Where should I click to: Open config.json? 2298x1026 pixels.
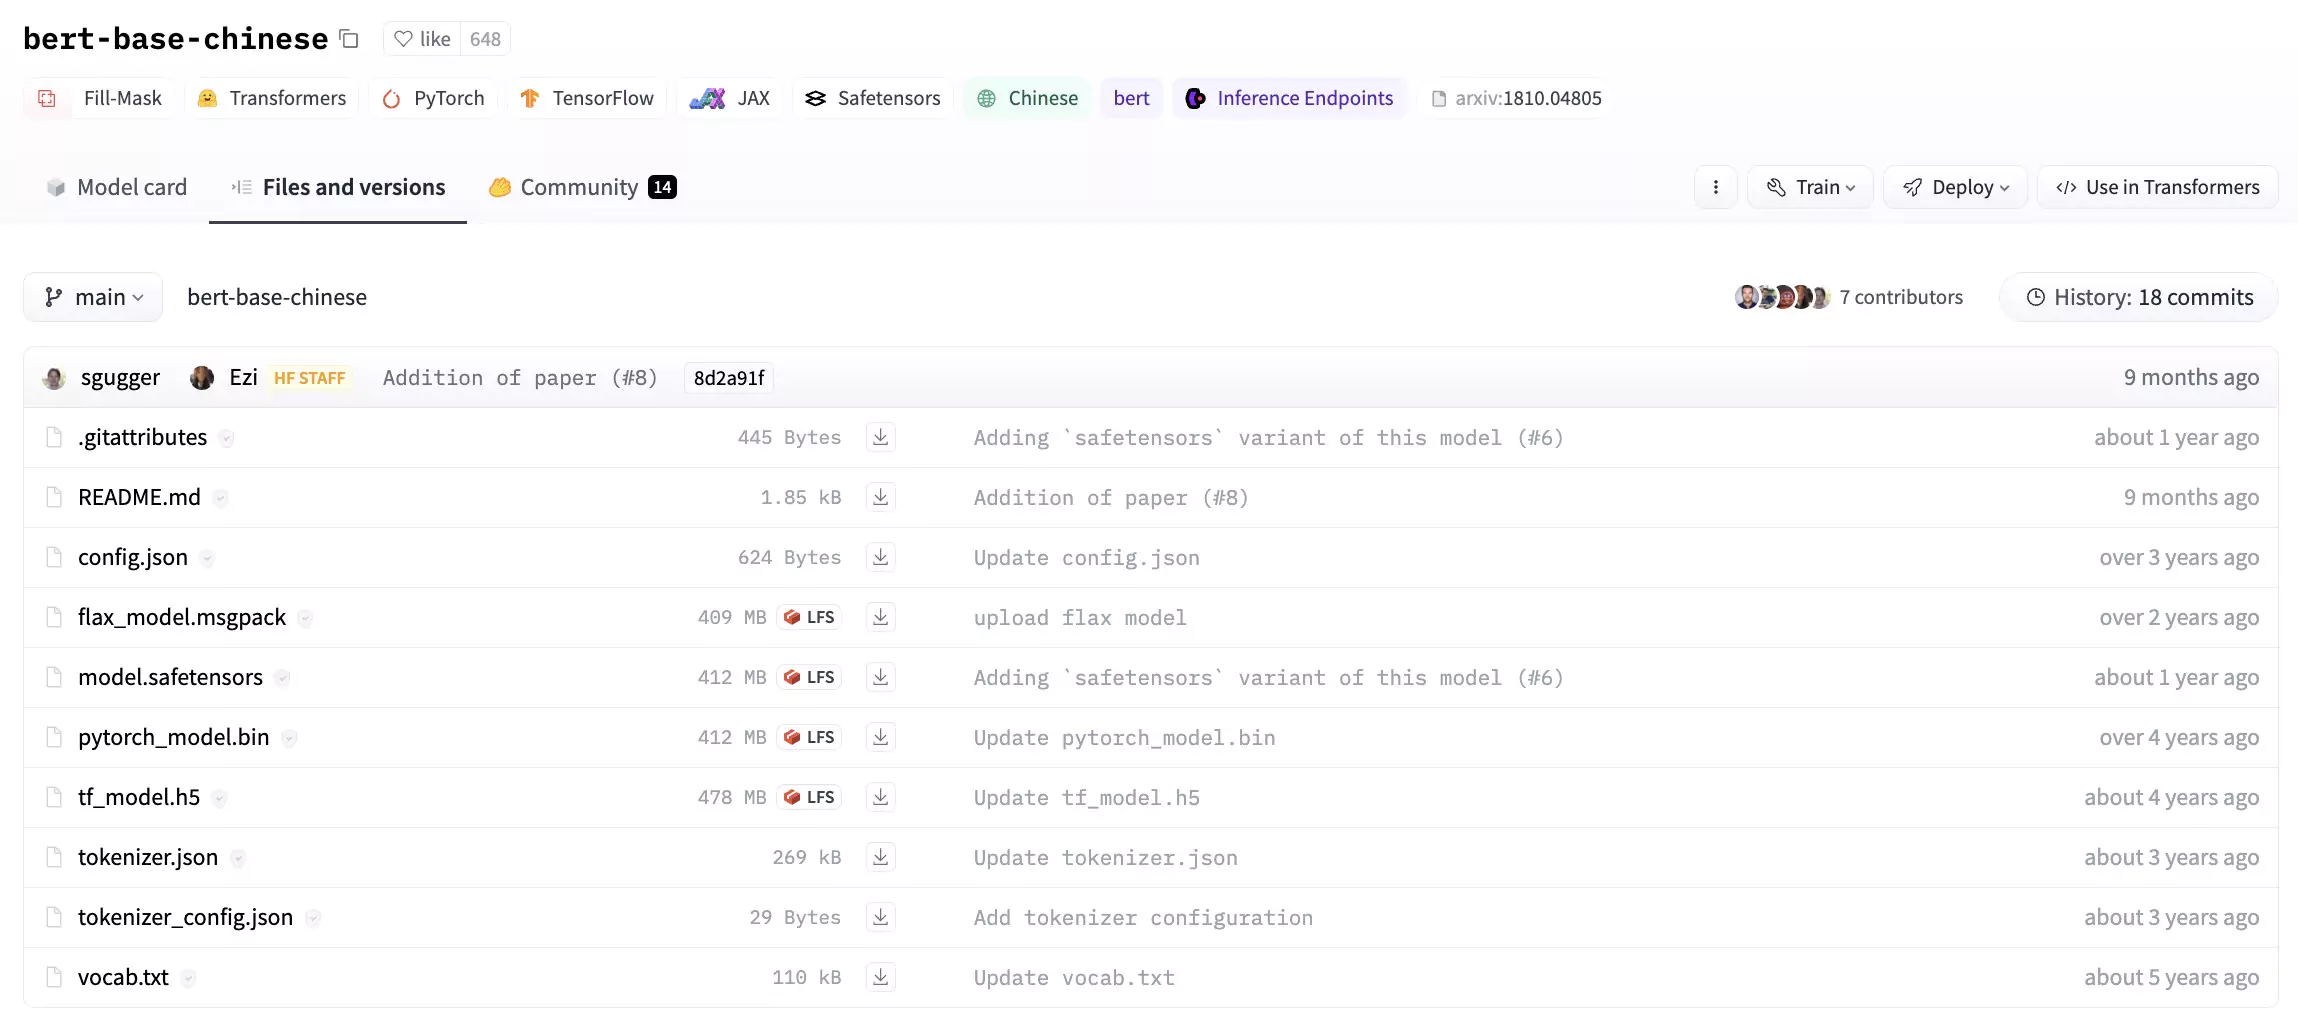[133, 557]
